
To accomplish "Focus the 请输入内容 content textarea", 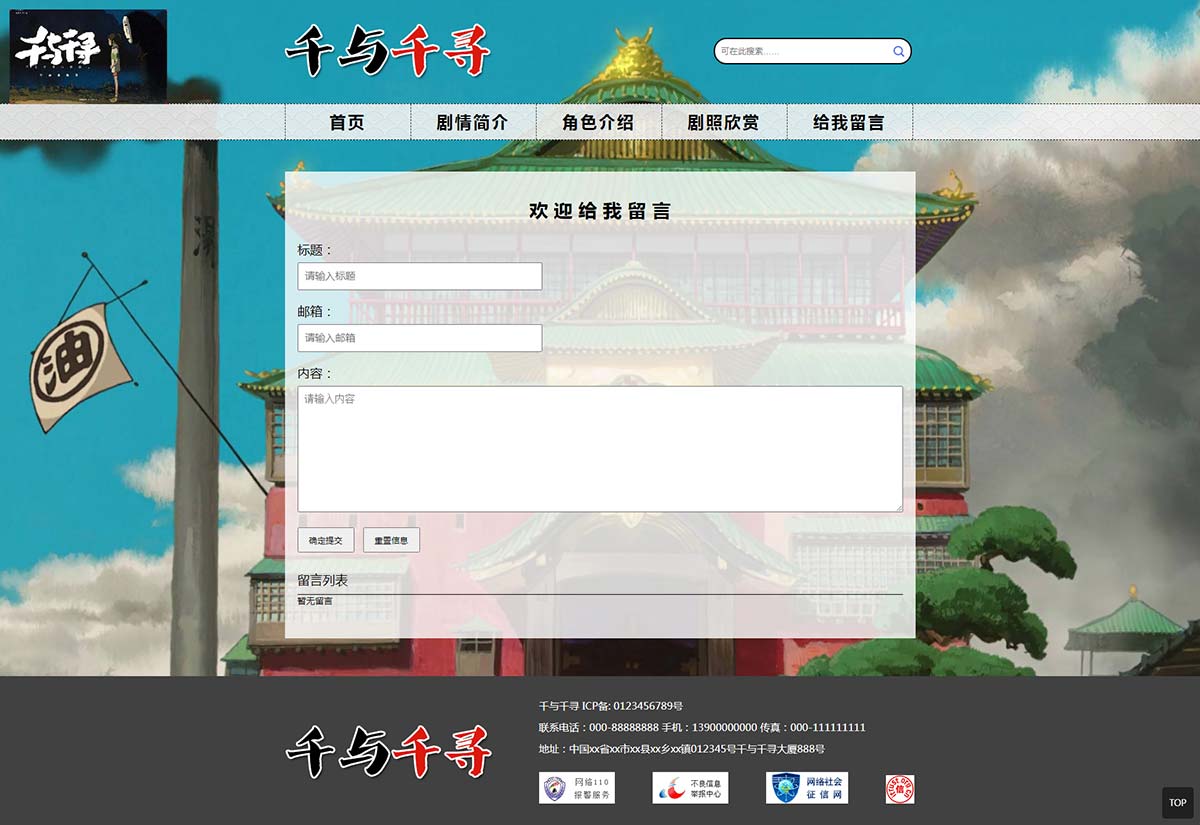I will click(x=600, y=449).
